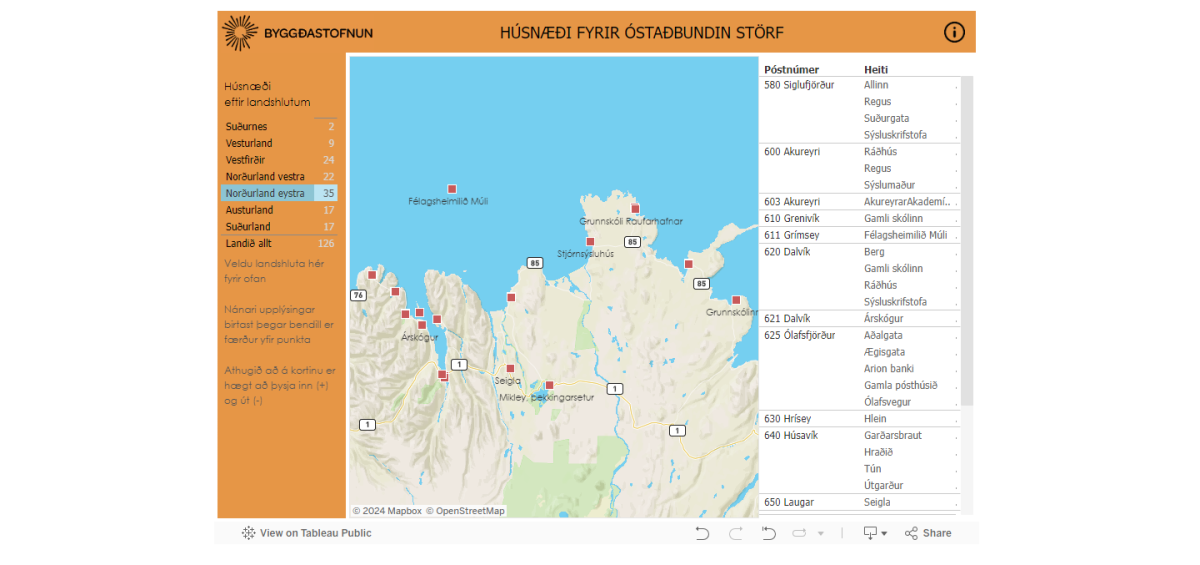Image resolution: width=1200 pixels, height=565 pixels.
Task: Click the Tableau undo arrow icon
Action: [702, 533]
